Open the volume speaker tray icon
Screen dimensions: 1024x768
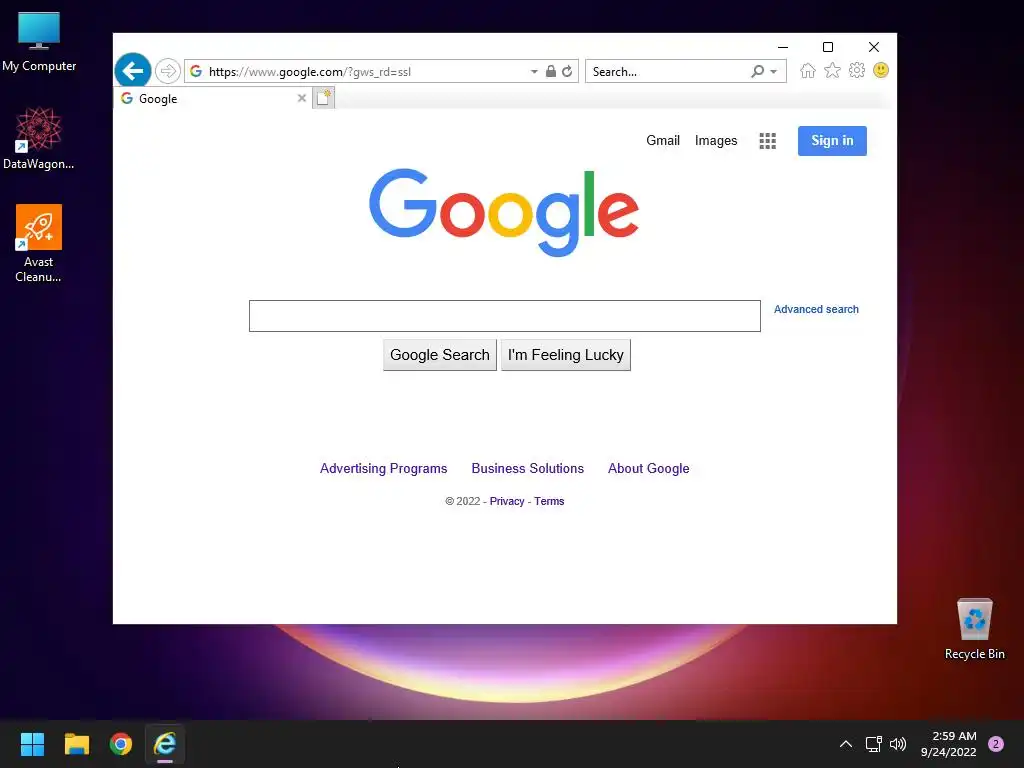click(899, 744)
